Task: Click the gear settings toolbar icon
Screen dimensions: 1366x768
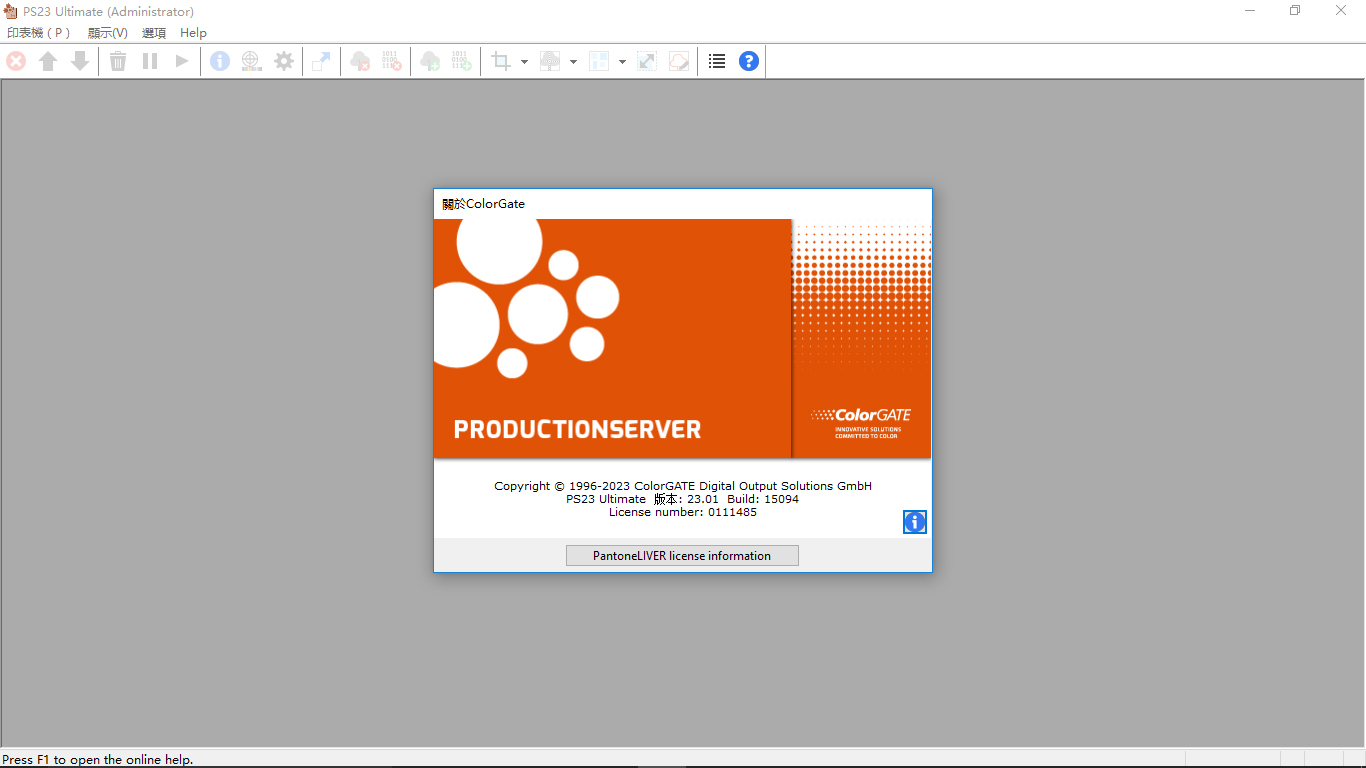Action: pos(284,61)
